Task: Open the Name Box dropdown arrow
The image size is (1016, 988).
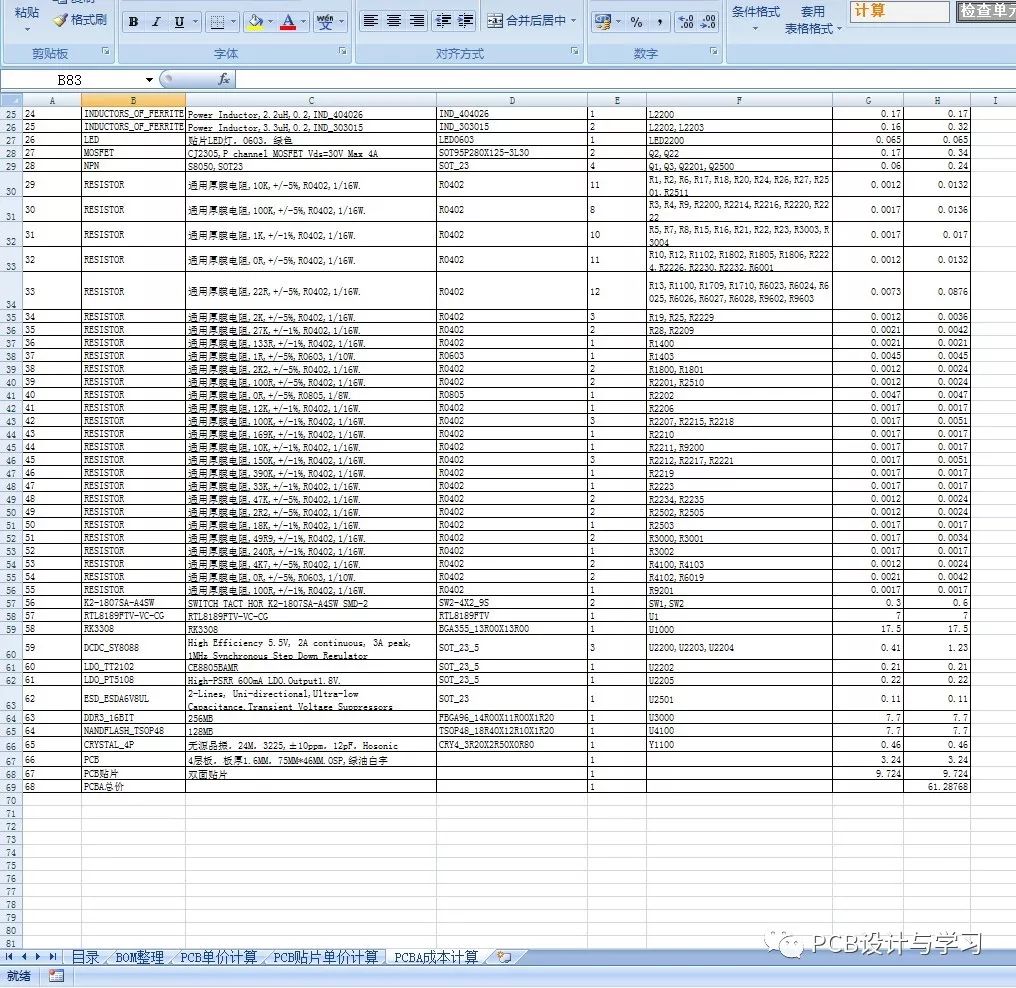Action: click(150, 79)
